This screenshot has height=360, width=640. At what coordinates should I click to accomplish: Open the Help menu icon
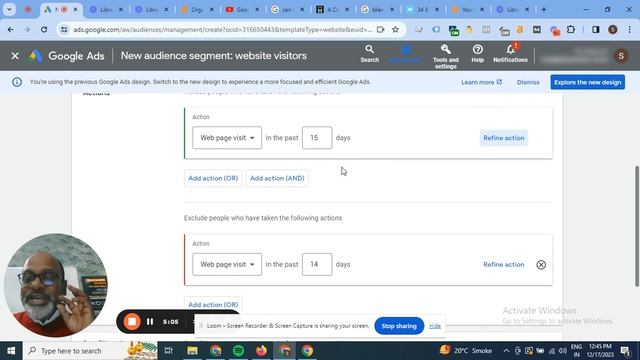478,53
